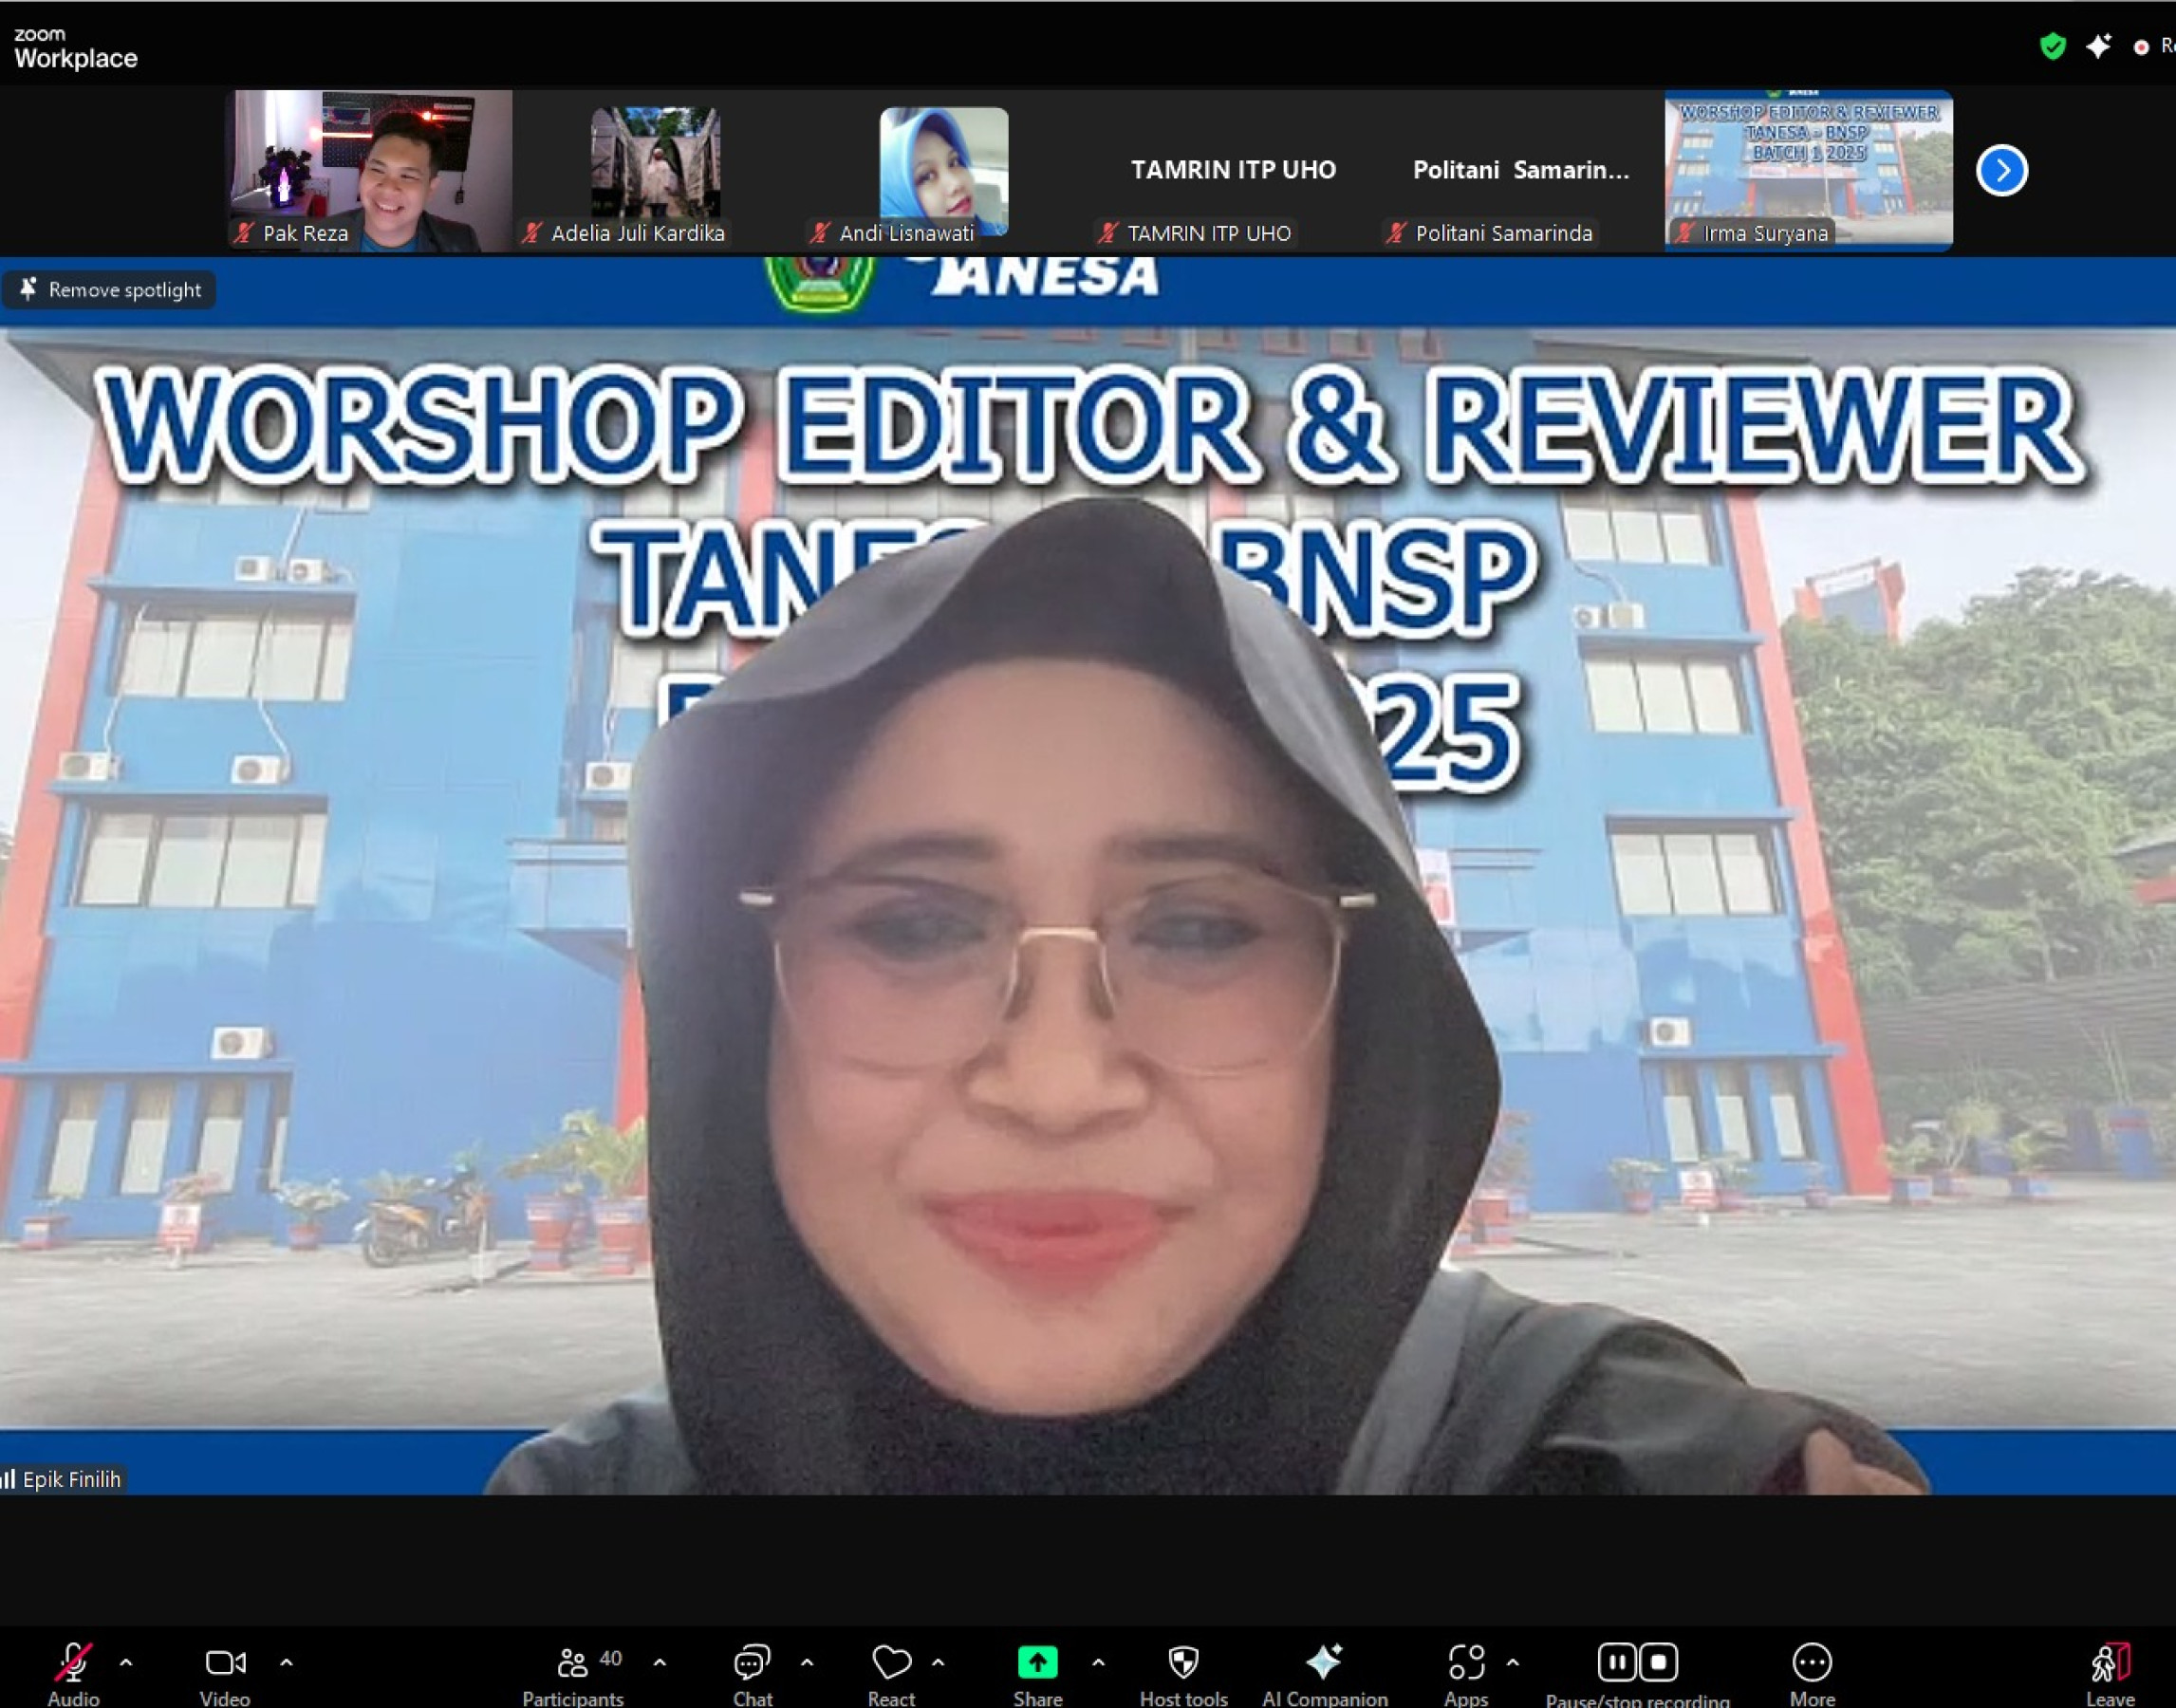2176x1708 pixels.
Task: Select Andi Lisnawati participant thumbnail
Action: [x=944, y=170]
